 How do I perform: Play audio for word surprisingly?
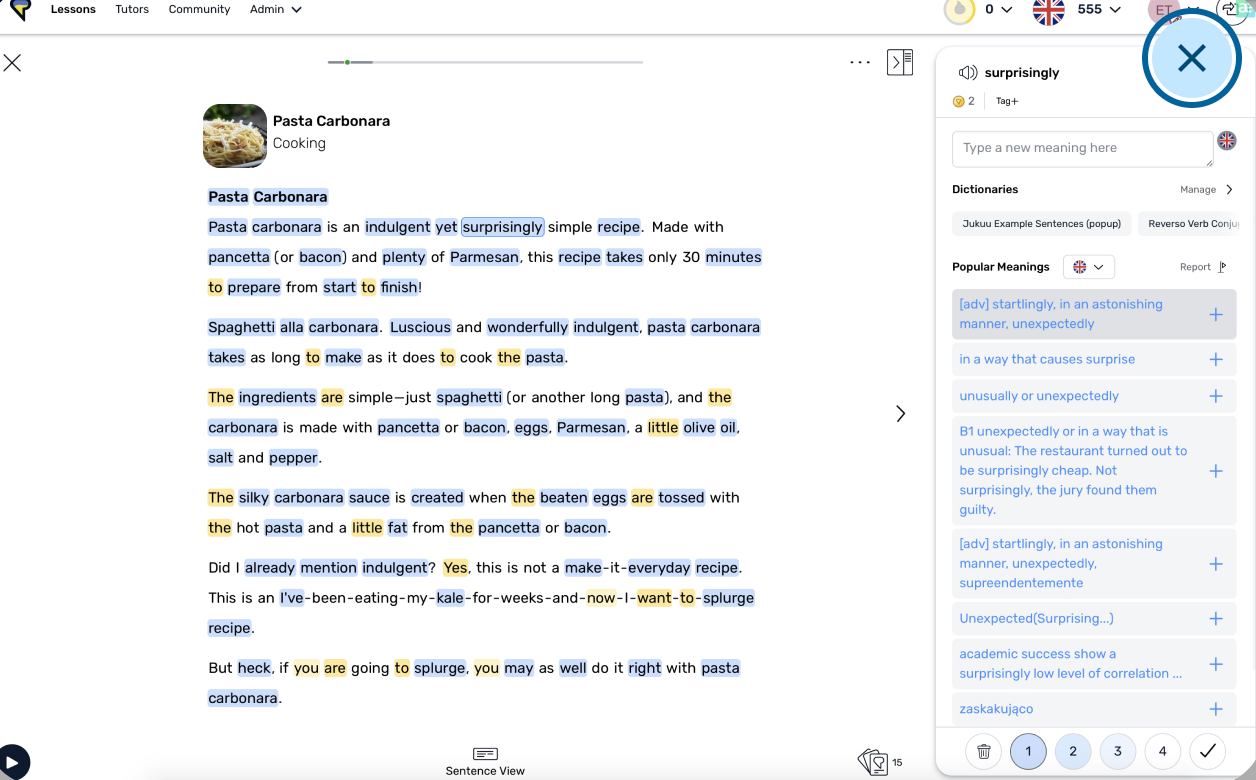(x=967, y=73)
